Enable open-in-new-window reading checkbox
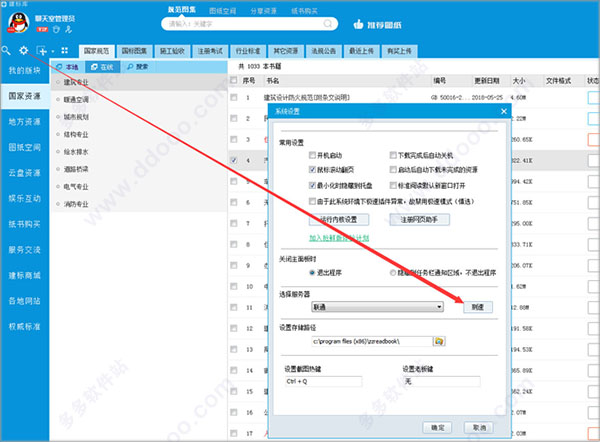 (393, 185)
